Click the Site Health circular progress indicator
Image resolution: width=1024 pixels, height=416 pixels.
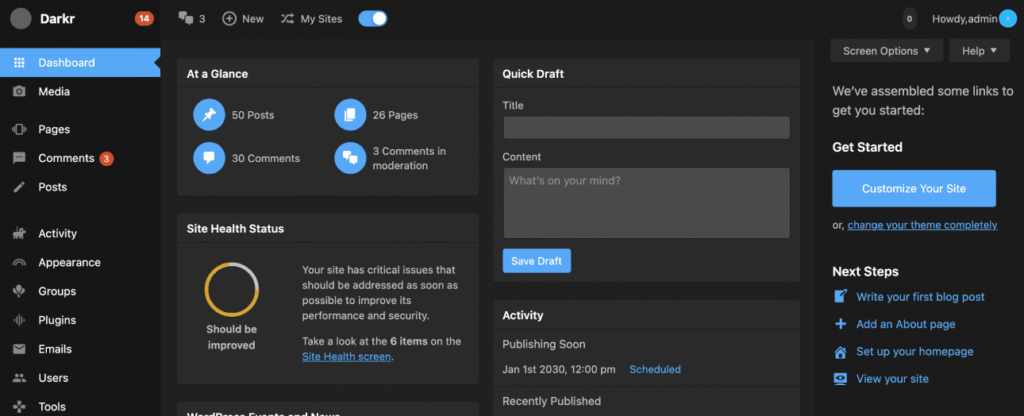pos(232,289)
